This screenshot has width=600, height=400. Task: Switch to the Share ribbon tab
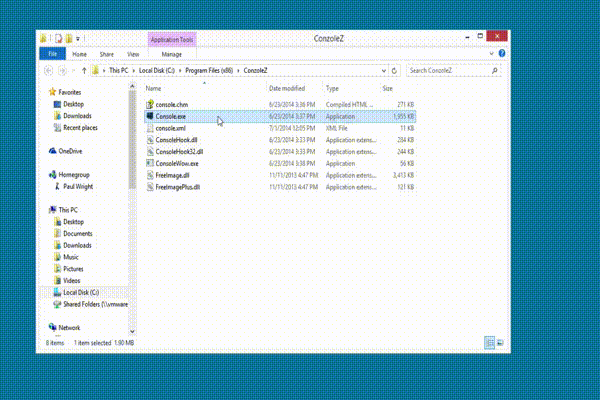107,54
